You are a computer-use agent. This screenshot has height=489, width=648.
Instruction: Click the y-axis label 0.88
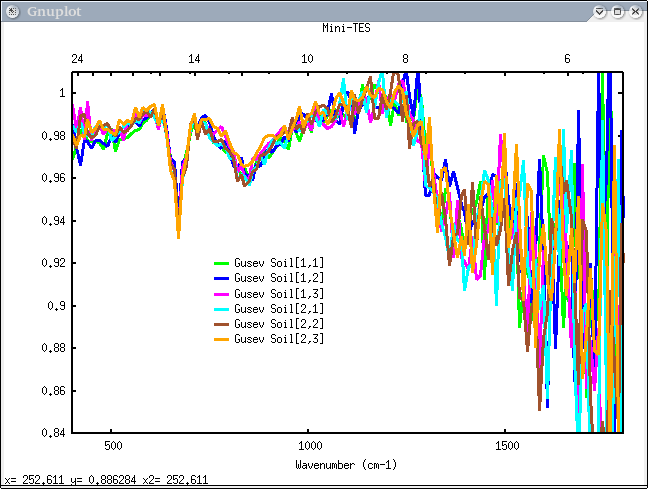[53, 348]
